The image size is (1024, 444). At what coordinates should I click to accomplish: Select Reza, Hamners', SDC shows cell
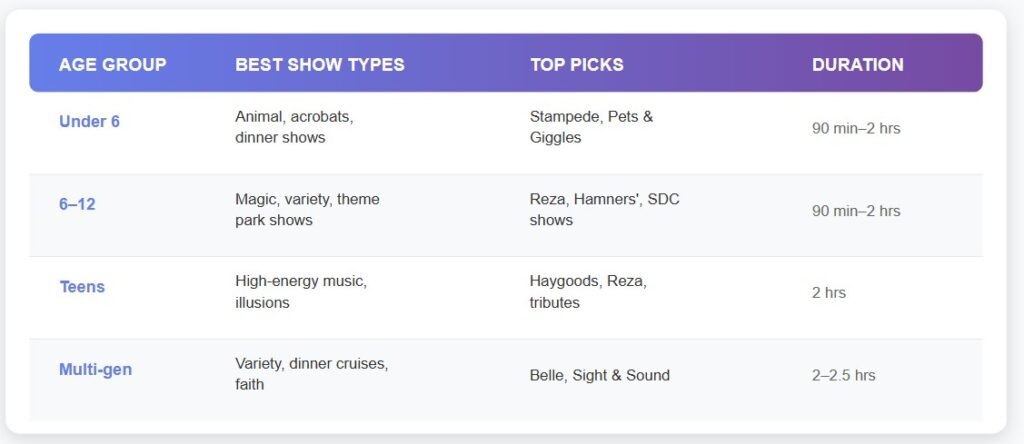pos(604,209)
